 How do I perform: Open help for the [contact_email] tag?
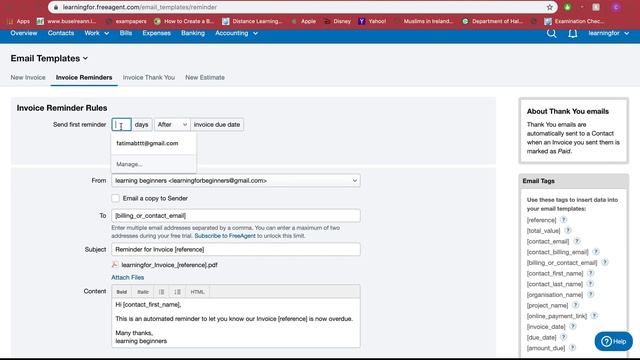pyautogui.click(x=576, y=241)
